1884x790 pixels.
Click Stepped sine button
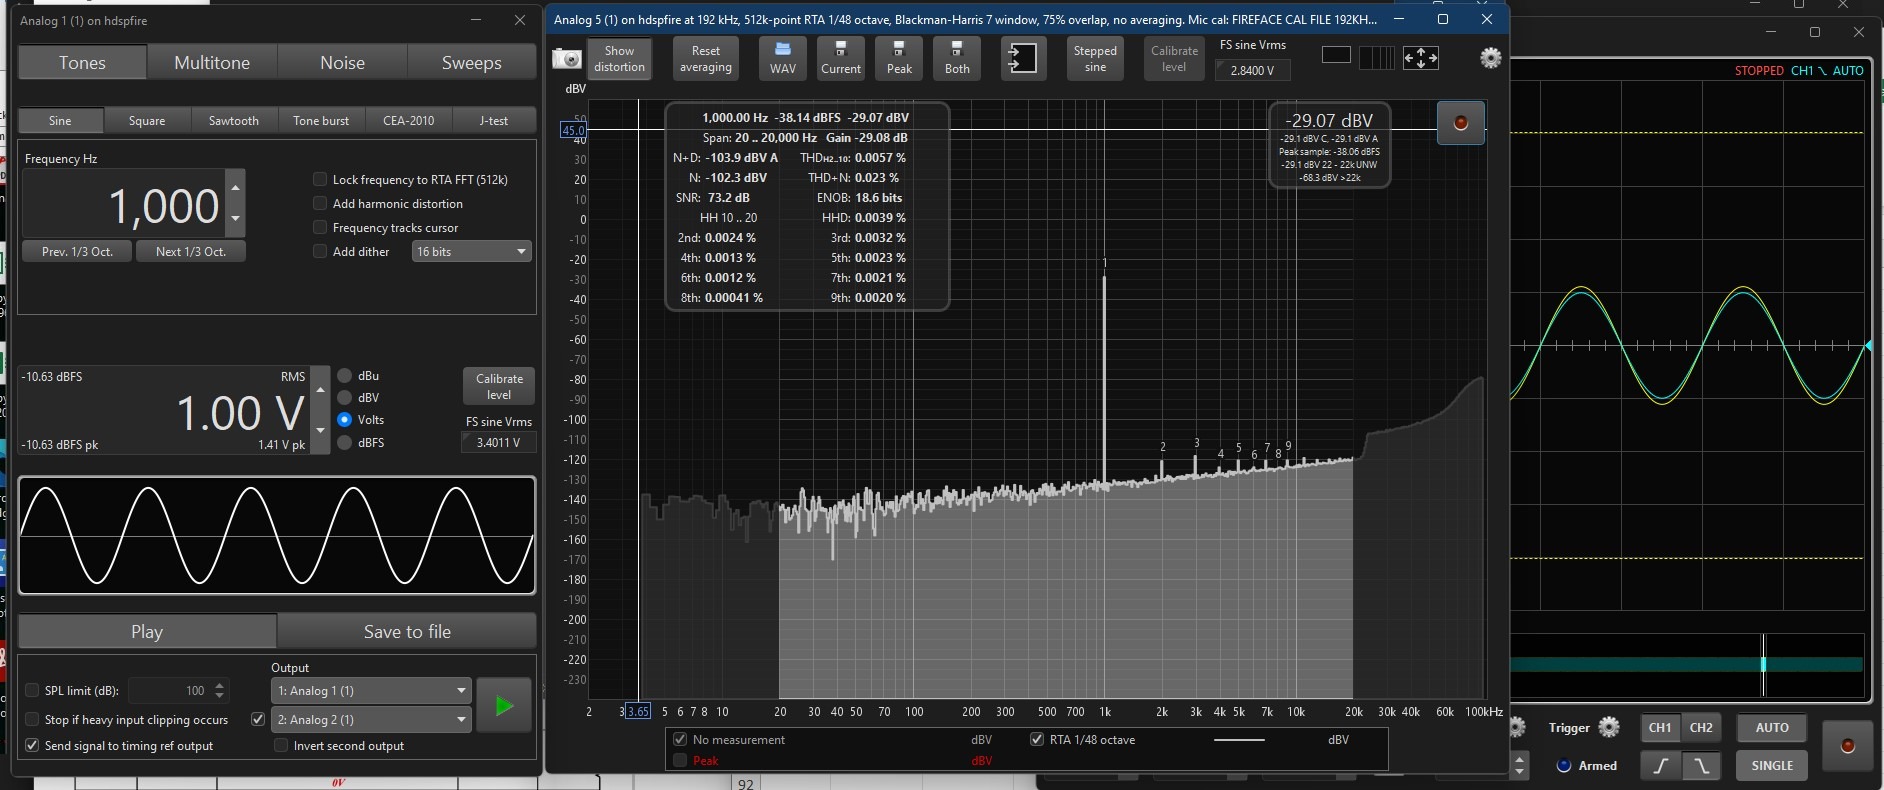(x=1095, y=59)
